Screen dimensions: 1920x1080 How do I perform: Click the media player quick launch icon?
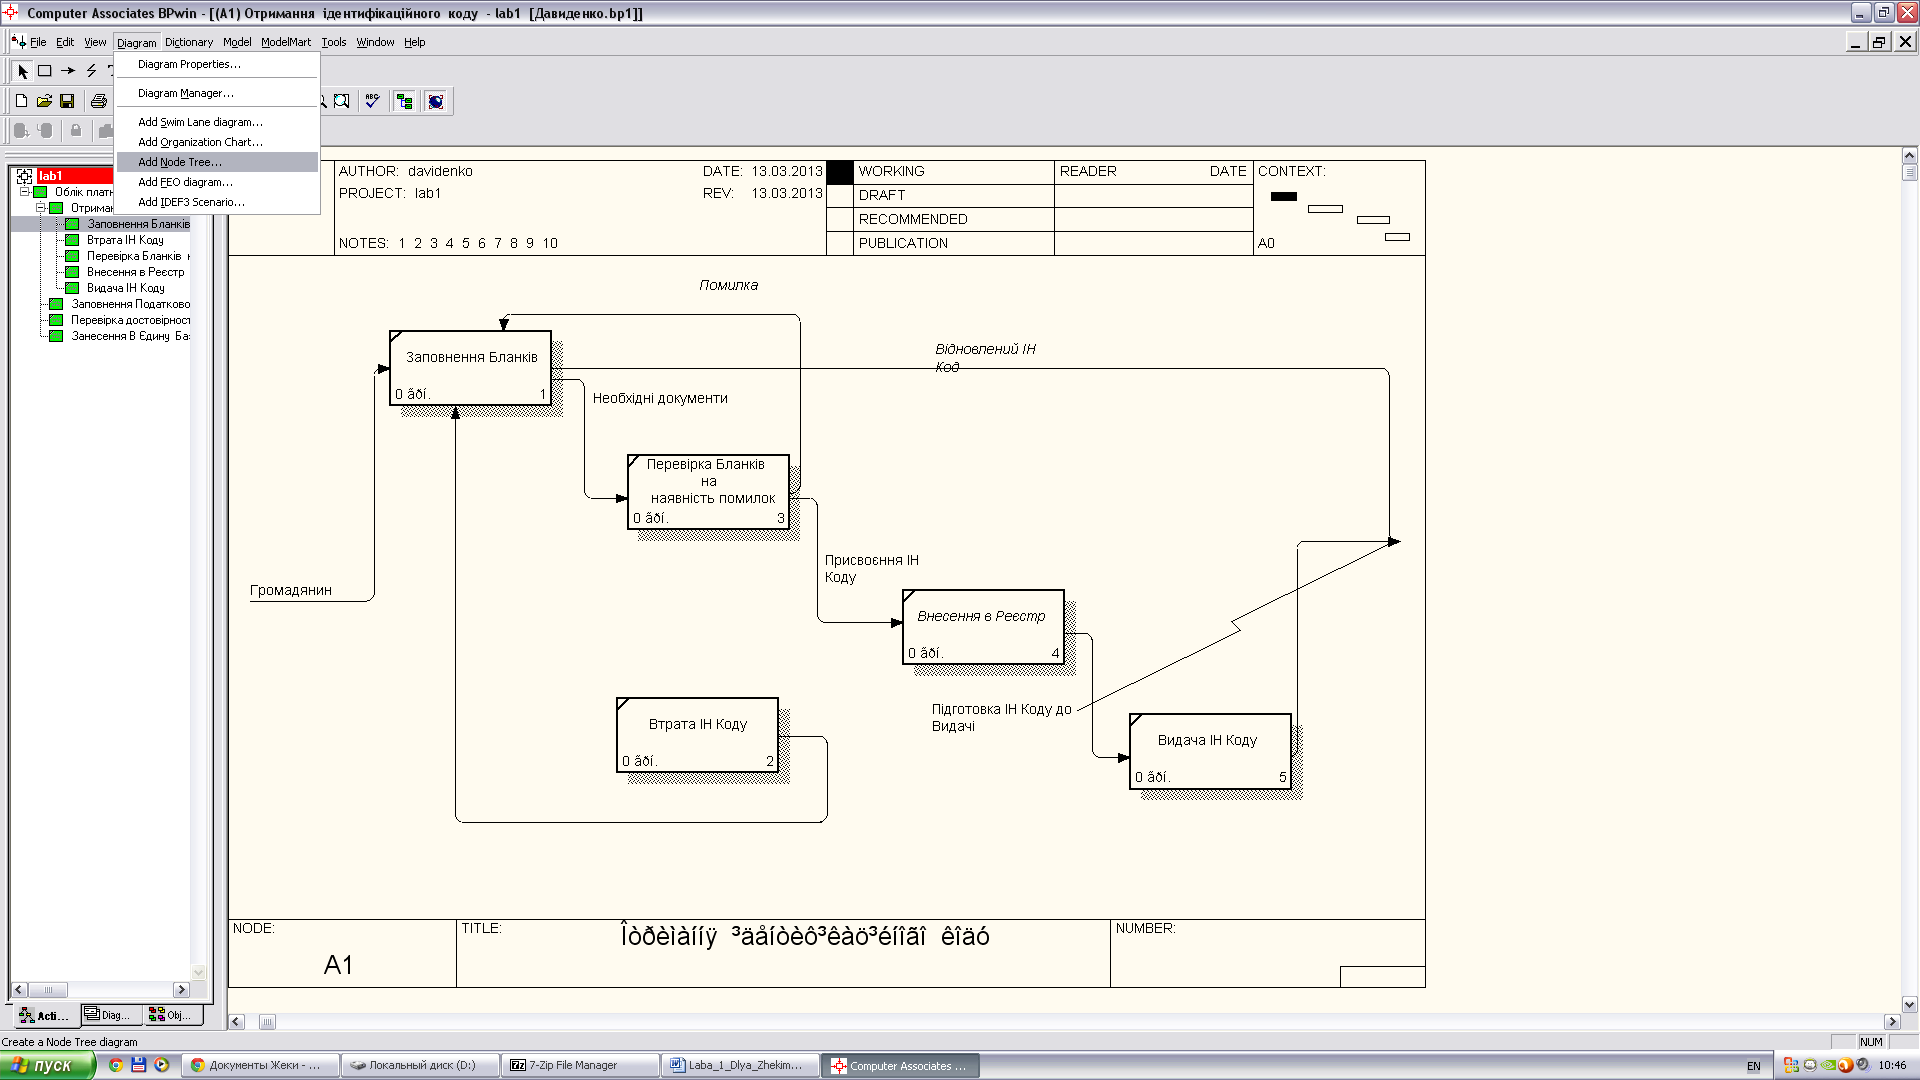tap(161, 1065)
